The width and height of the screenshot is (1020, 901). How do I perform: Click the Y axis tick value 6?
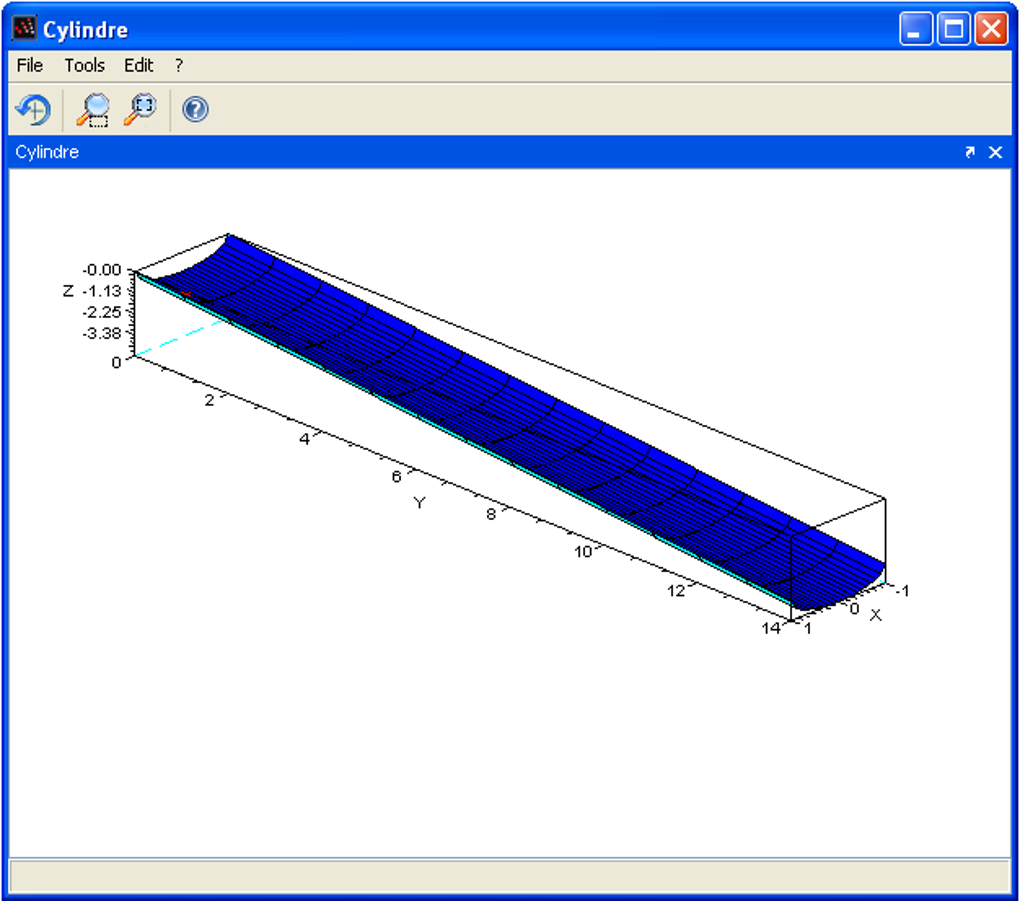point(396,477)
